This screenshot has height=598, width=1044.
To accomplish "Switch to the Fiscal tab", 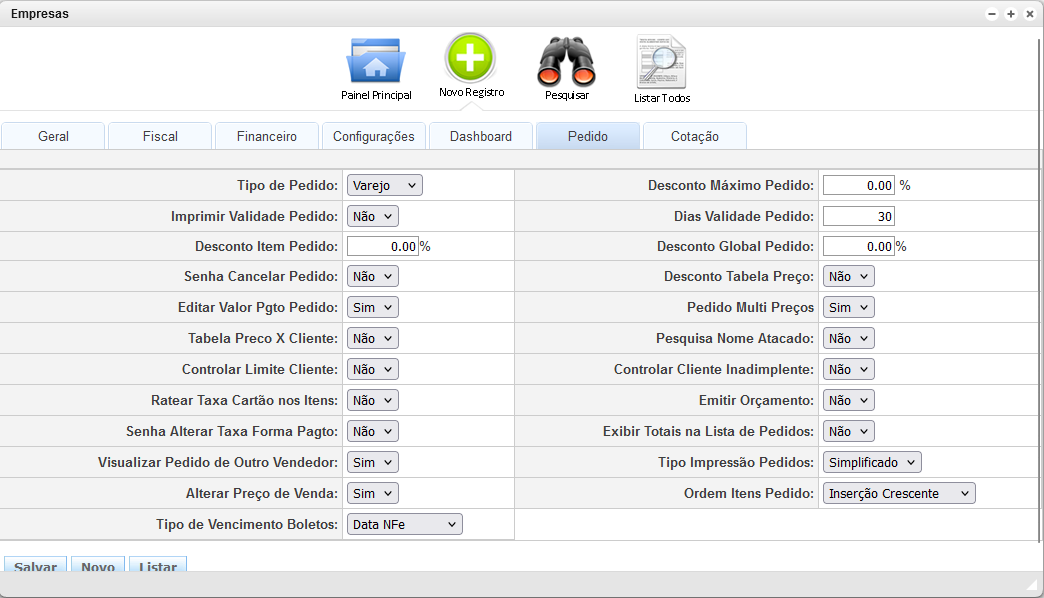I will click(x=160, y=136).
